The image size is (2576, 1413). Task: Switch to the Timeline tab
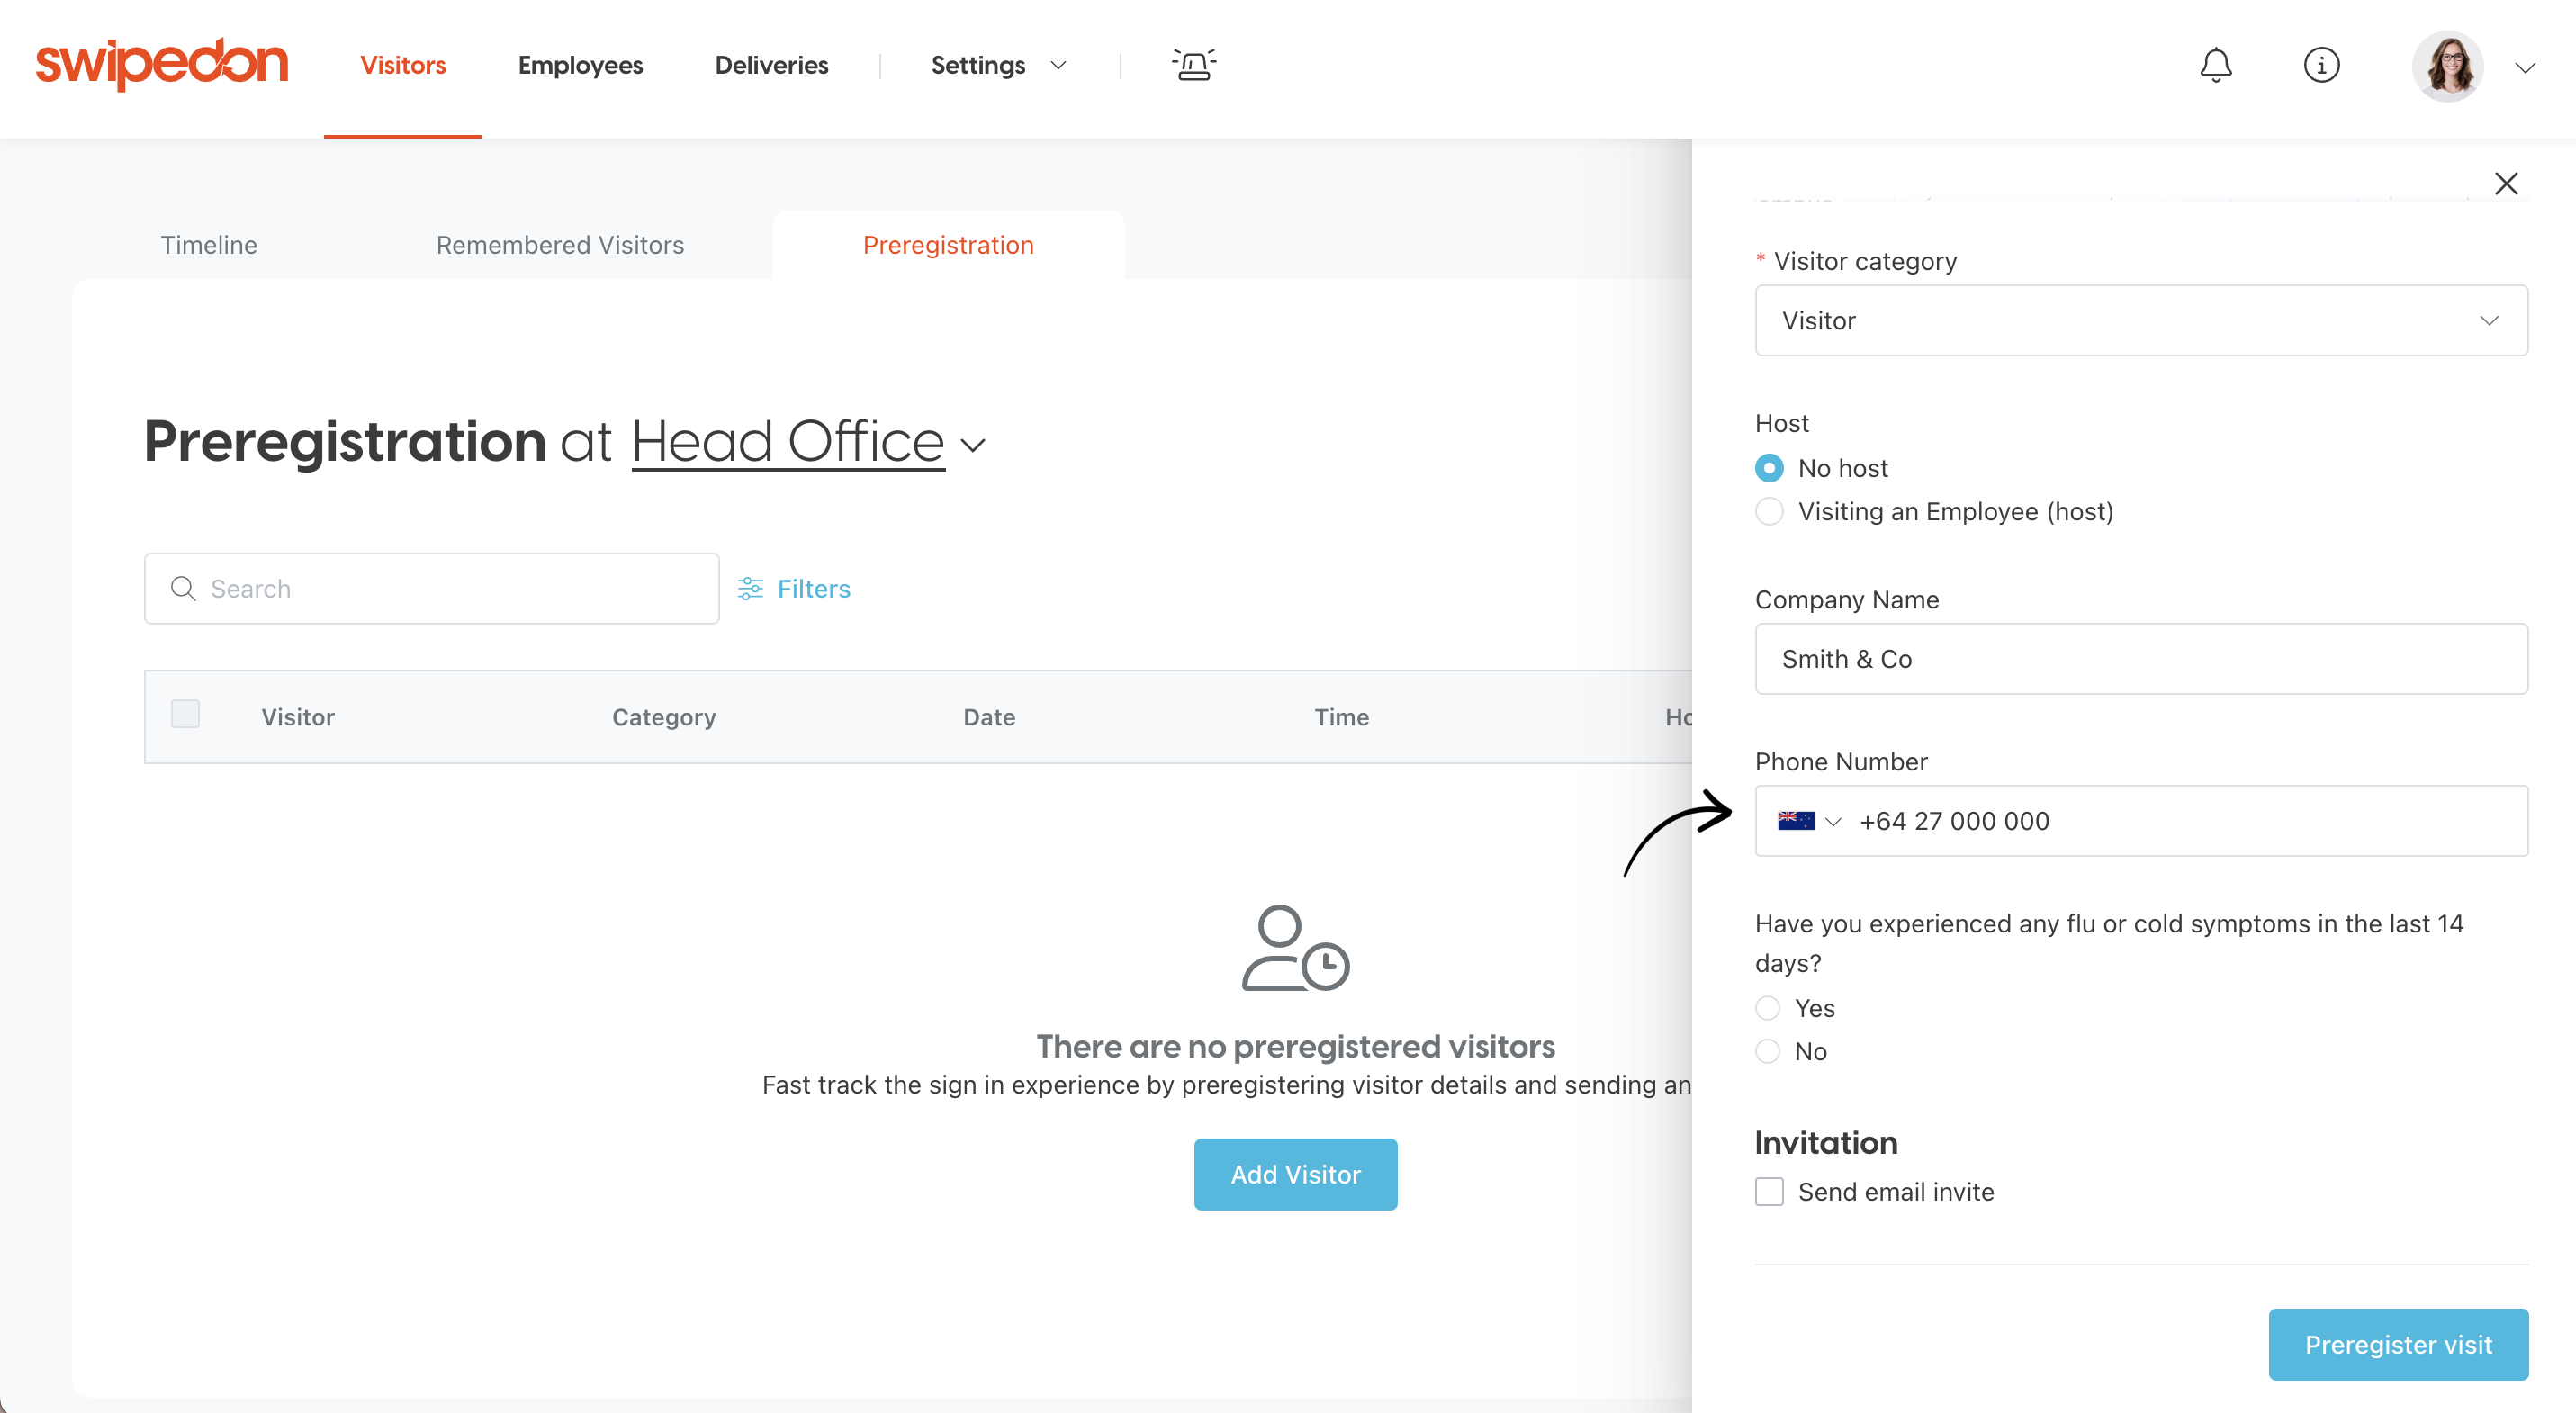pos(209,245)
